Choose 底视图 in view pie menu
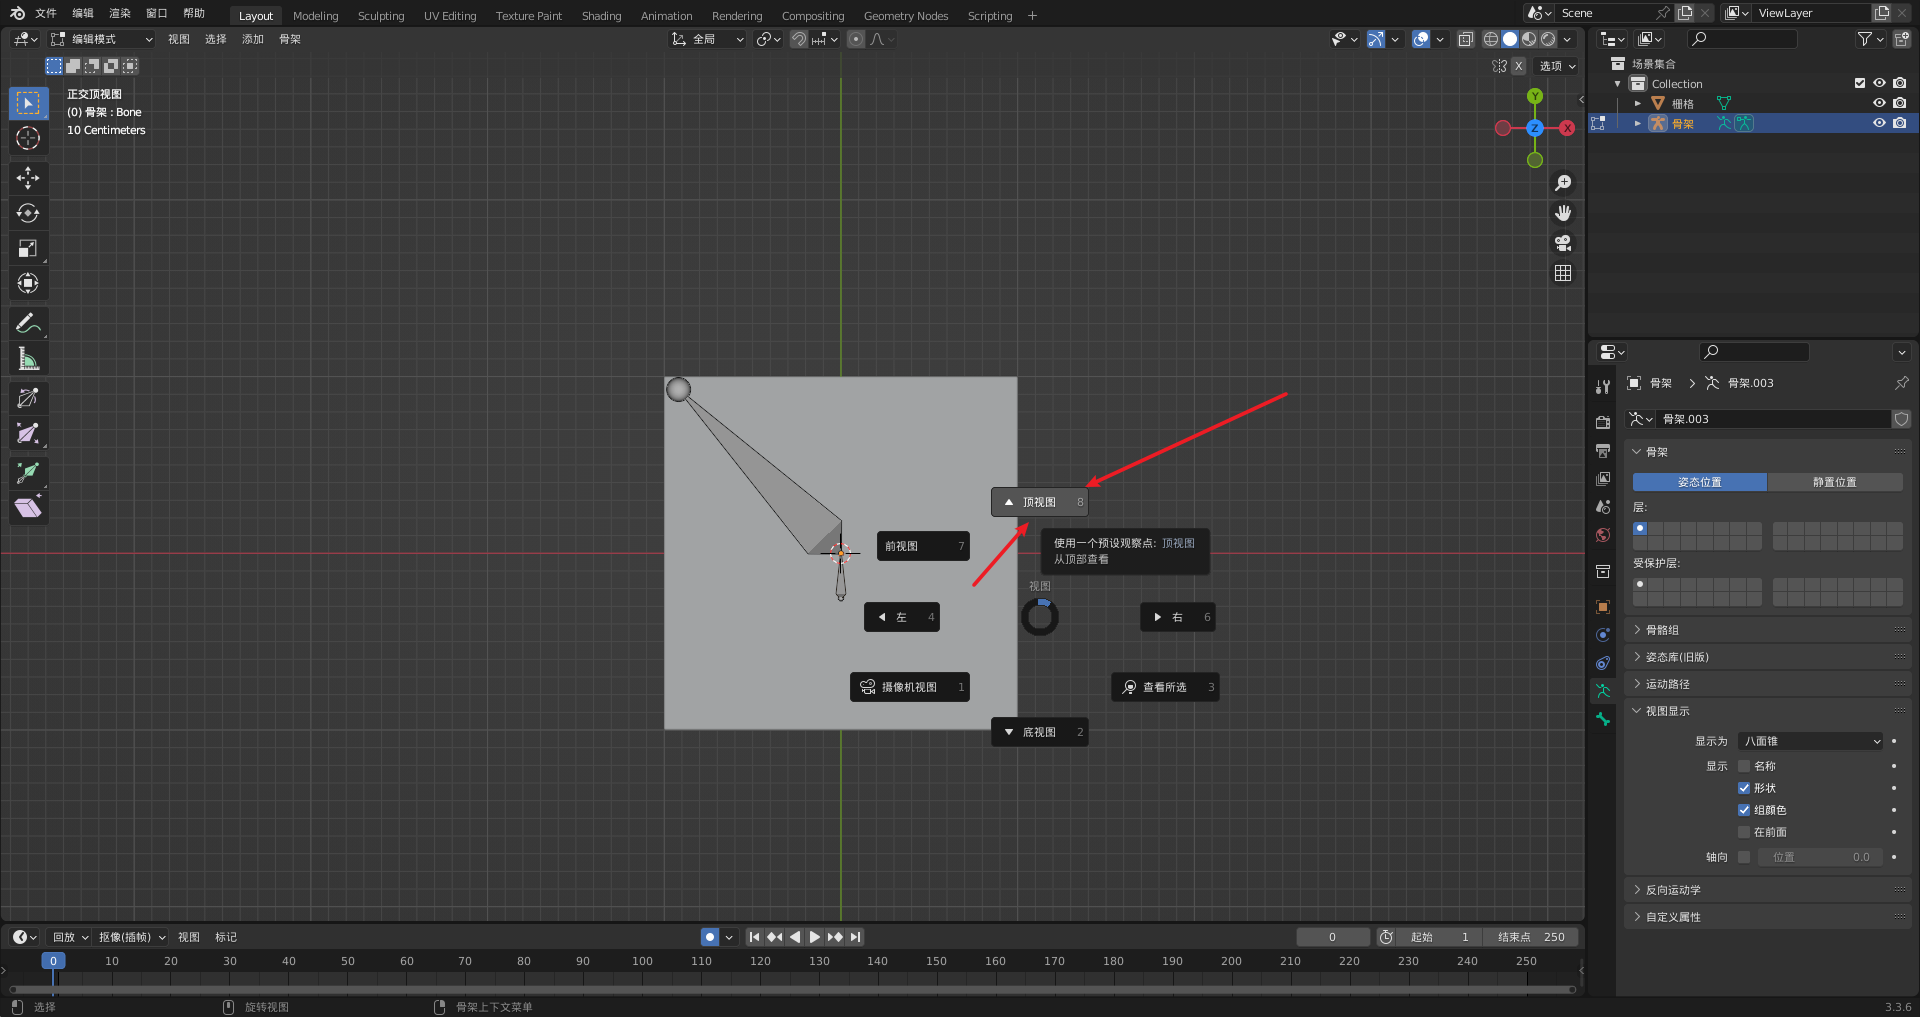The image size is (1920, 1017). pyautogui.click(x=1039, y=732)
